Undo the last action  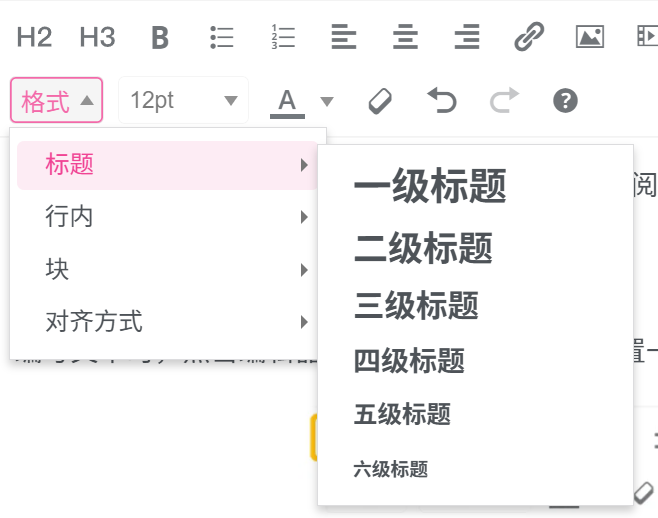pos(442,100)
